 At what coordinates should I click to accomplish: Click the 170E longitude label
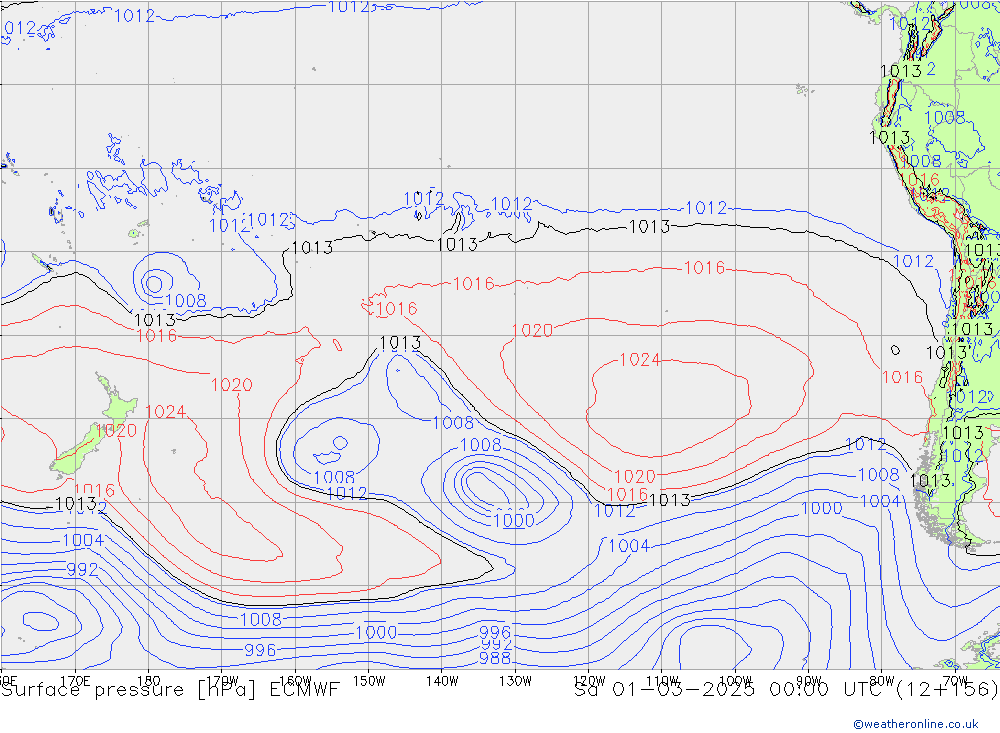click(x=75, y=681)
